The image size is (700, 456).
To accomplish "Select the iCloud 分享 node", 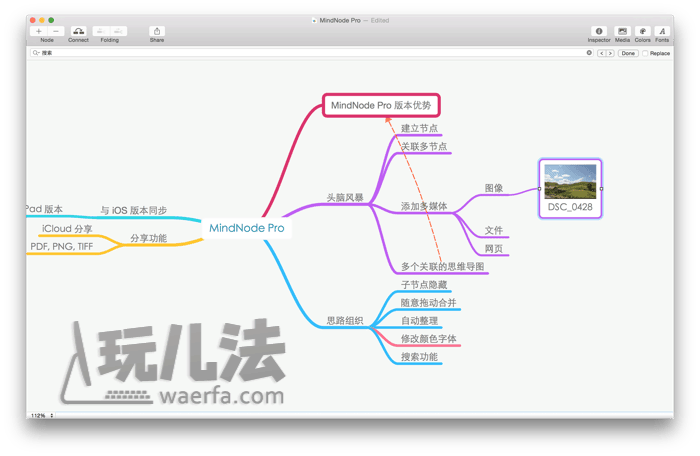I will [67, 229].
